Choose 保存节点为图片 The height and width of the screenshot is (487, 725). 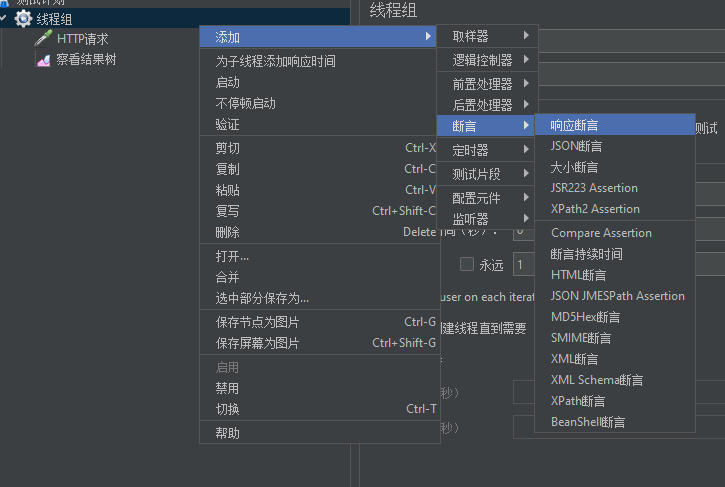(318, 322)
